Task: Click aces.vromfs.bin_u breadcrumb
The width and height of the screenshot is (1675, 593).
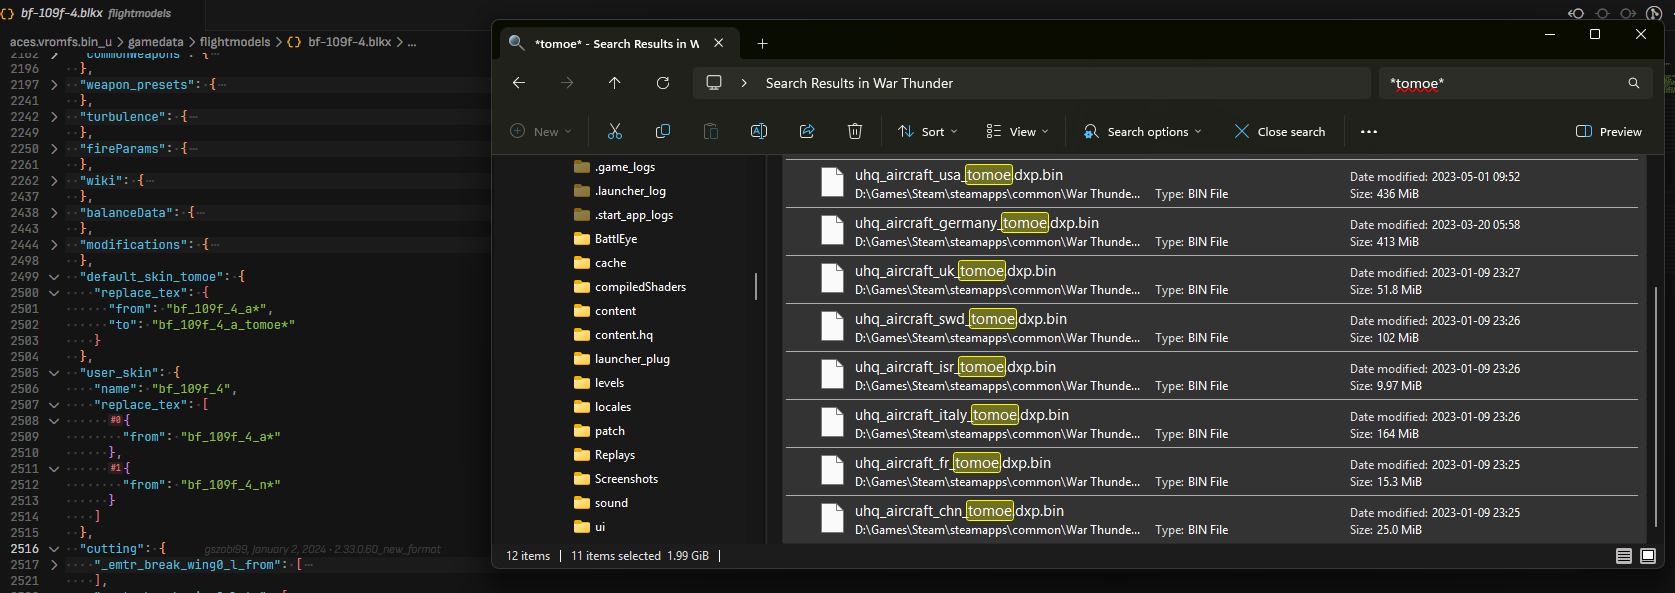Action: click(x=61, y=42)
